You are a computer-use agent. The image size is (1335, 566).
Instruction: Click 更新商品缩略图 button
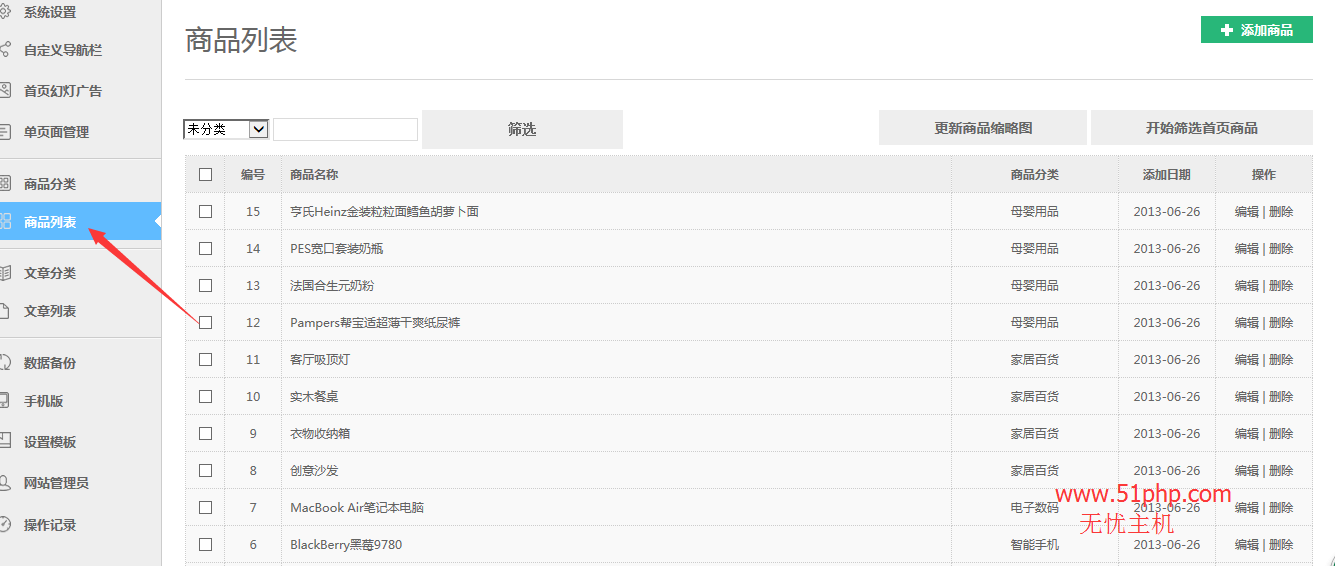coord(983,128)
